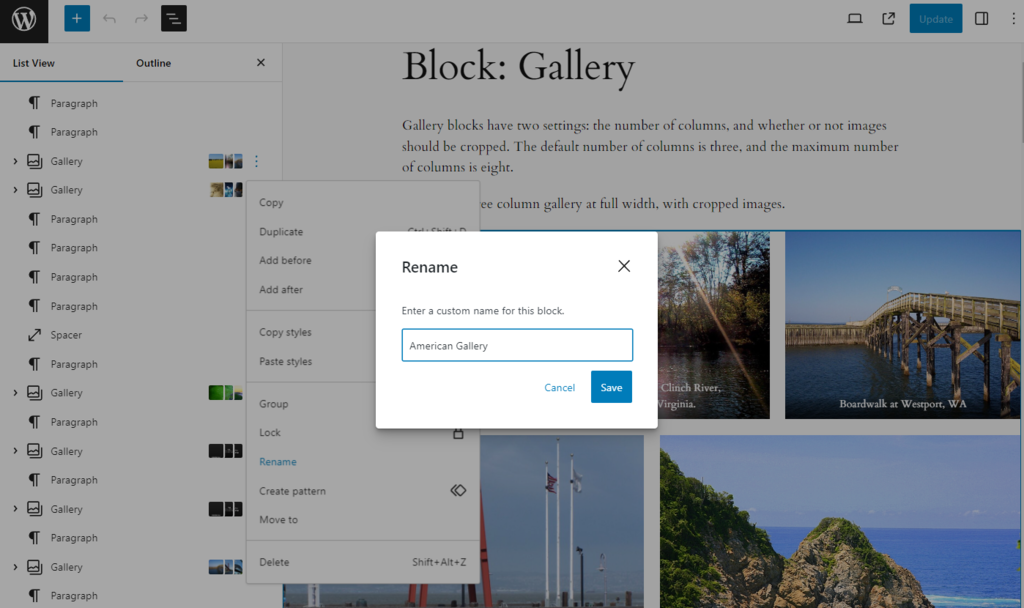Close the Rename dialog

tap(624, 266)
